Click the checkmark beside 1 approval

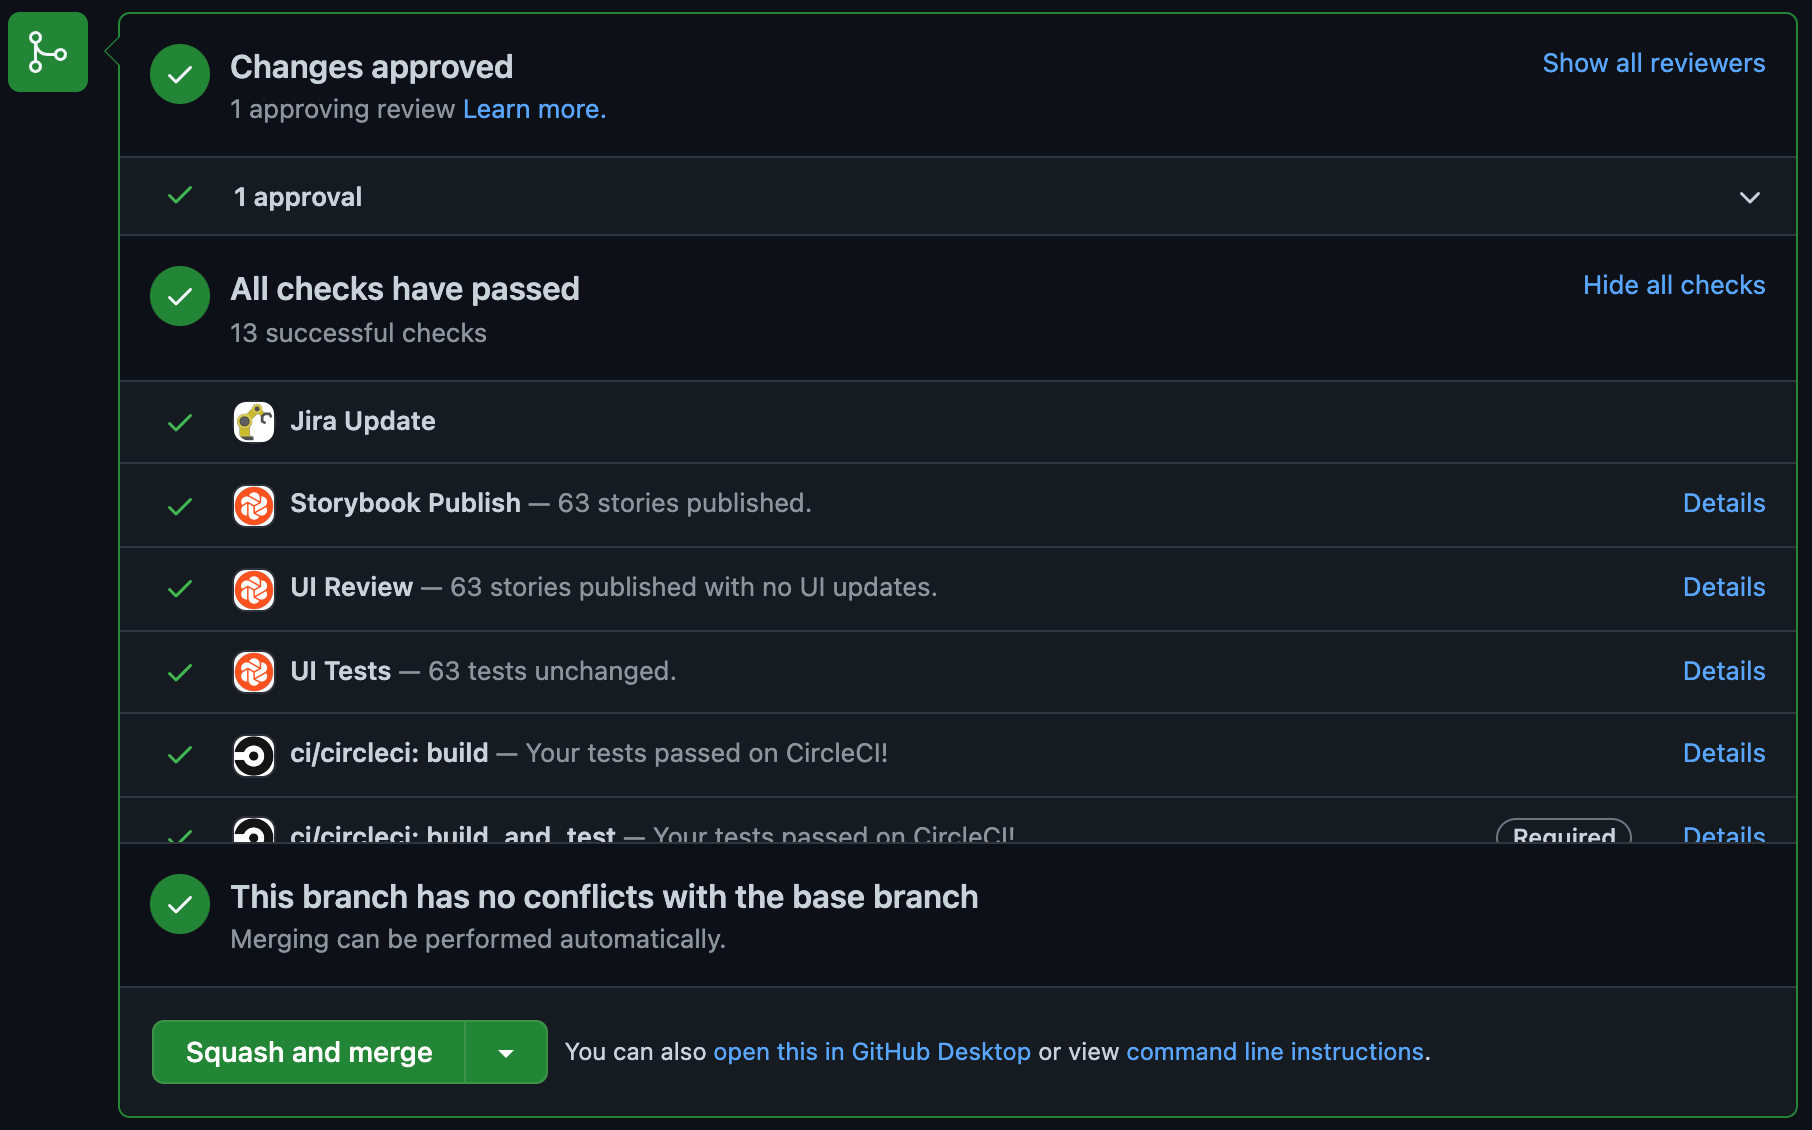180,196
